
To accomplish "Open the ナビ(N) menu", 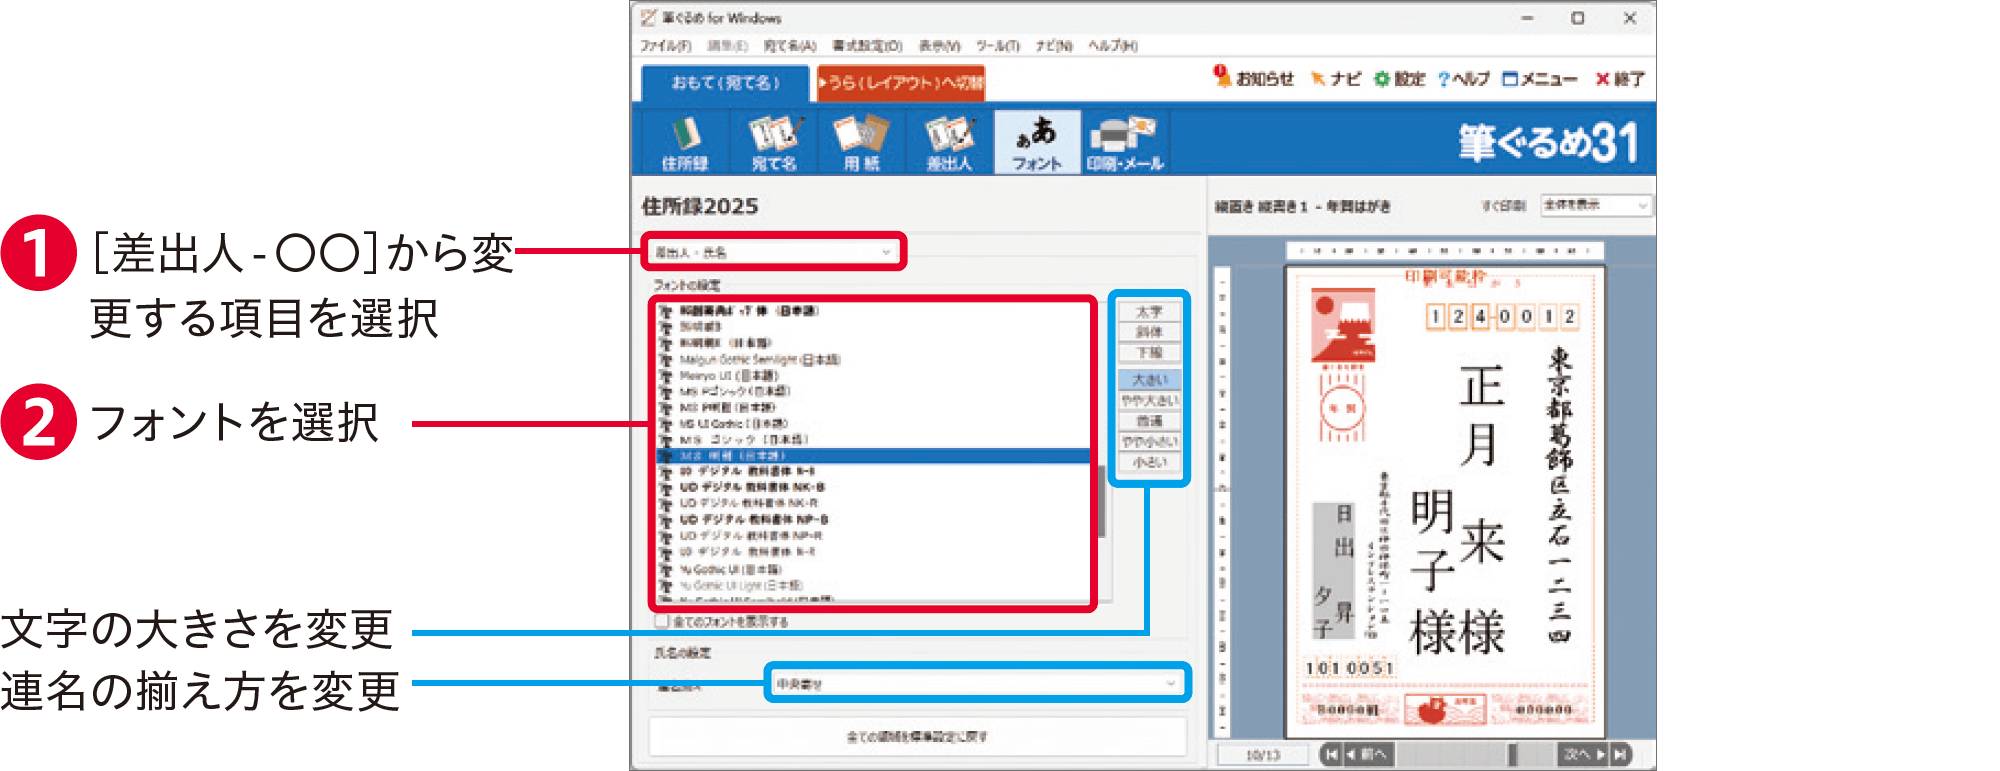I will pos(1053,46).
